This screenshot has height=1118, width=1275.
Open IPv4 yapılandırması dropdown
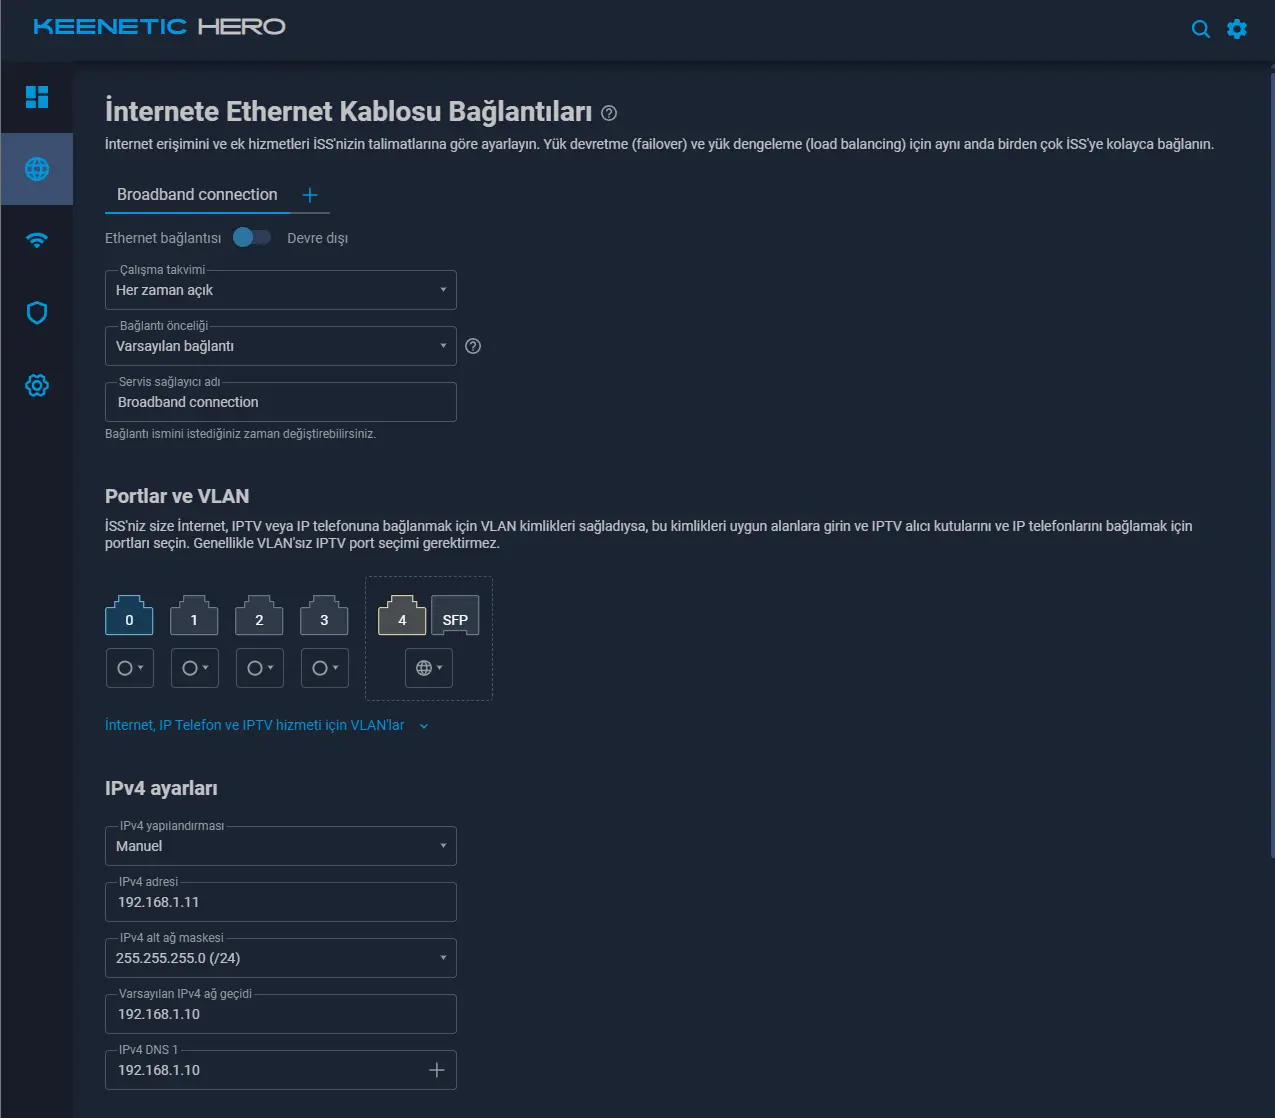tap(281, 846)
